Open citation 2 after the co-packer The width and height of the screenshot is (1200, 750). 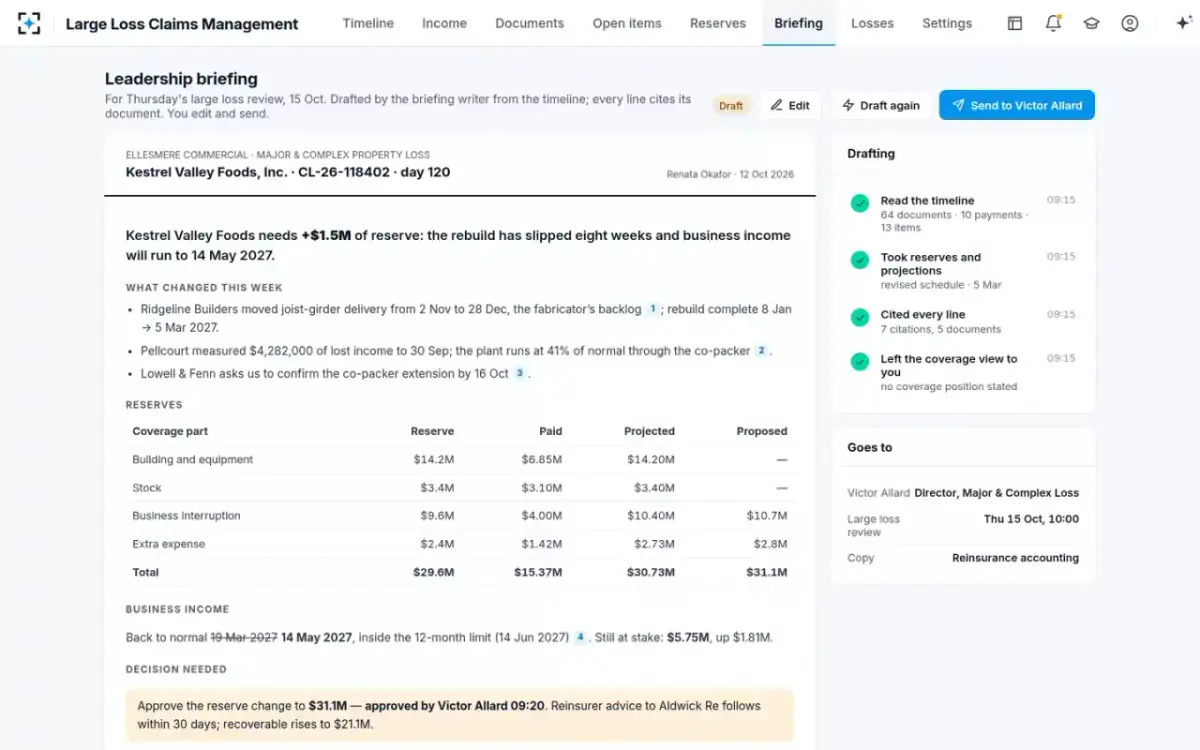761,352
